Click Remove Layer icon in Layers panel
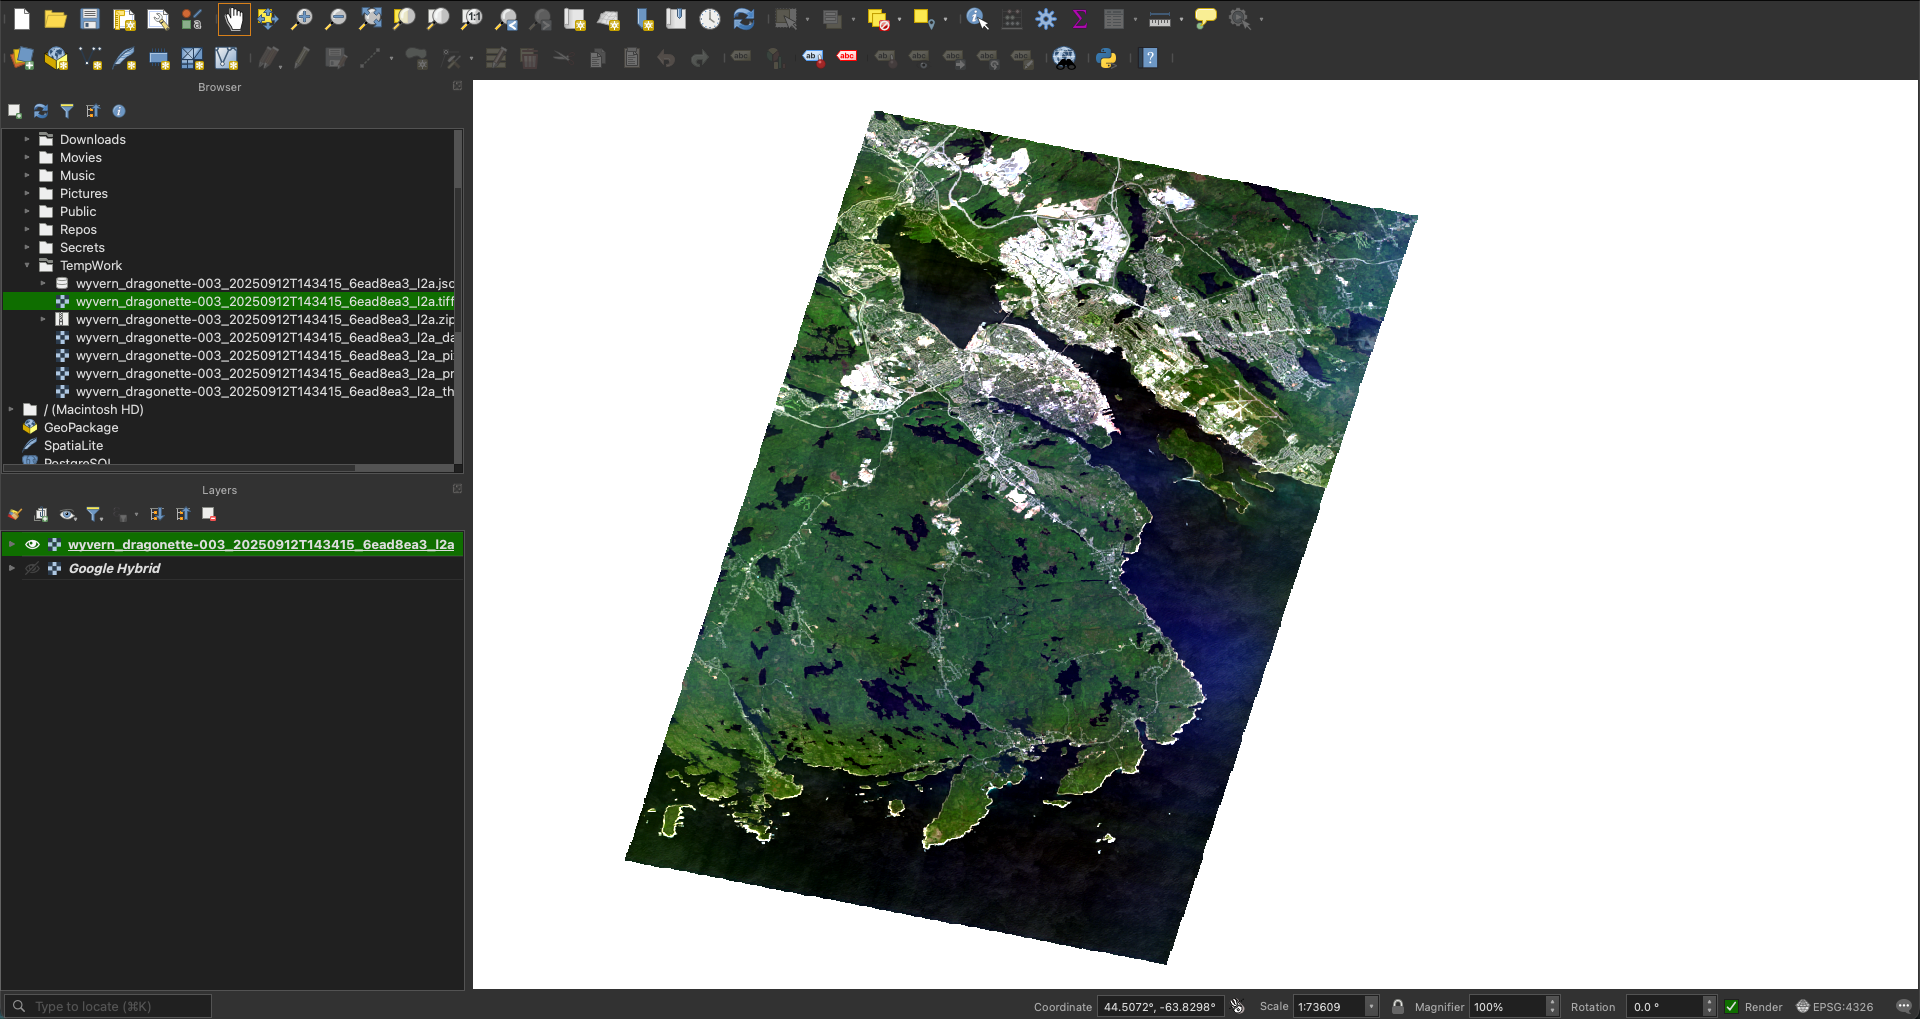 coord(209,514)
